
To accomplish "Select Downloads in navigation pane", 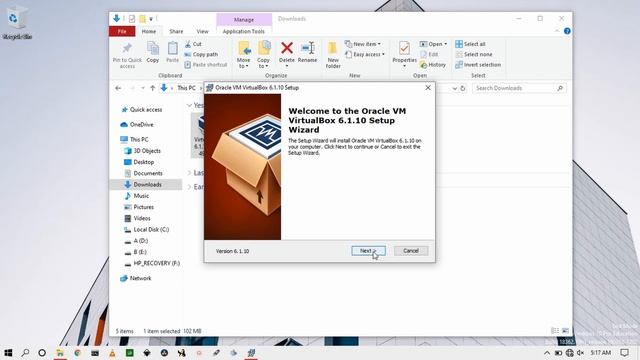I will tap(146, 184).
